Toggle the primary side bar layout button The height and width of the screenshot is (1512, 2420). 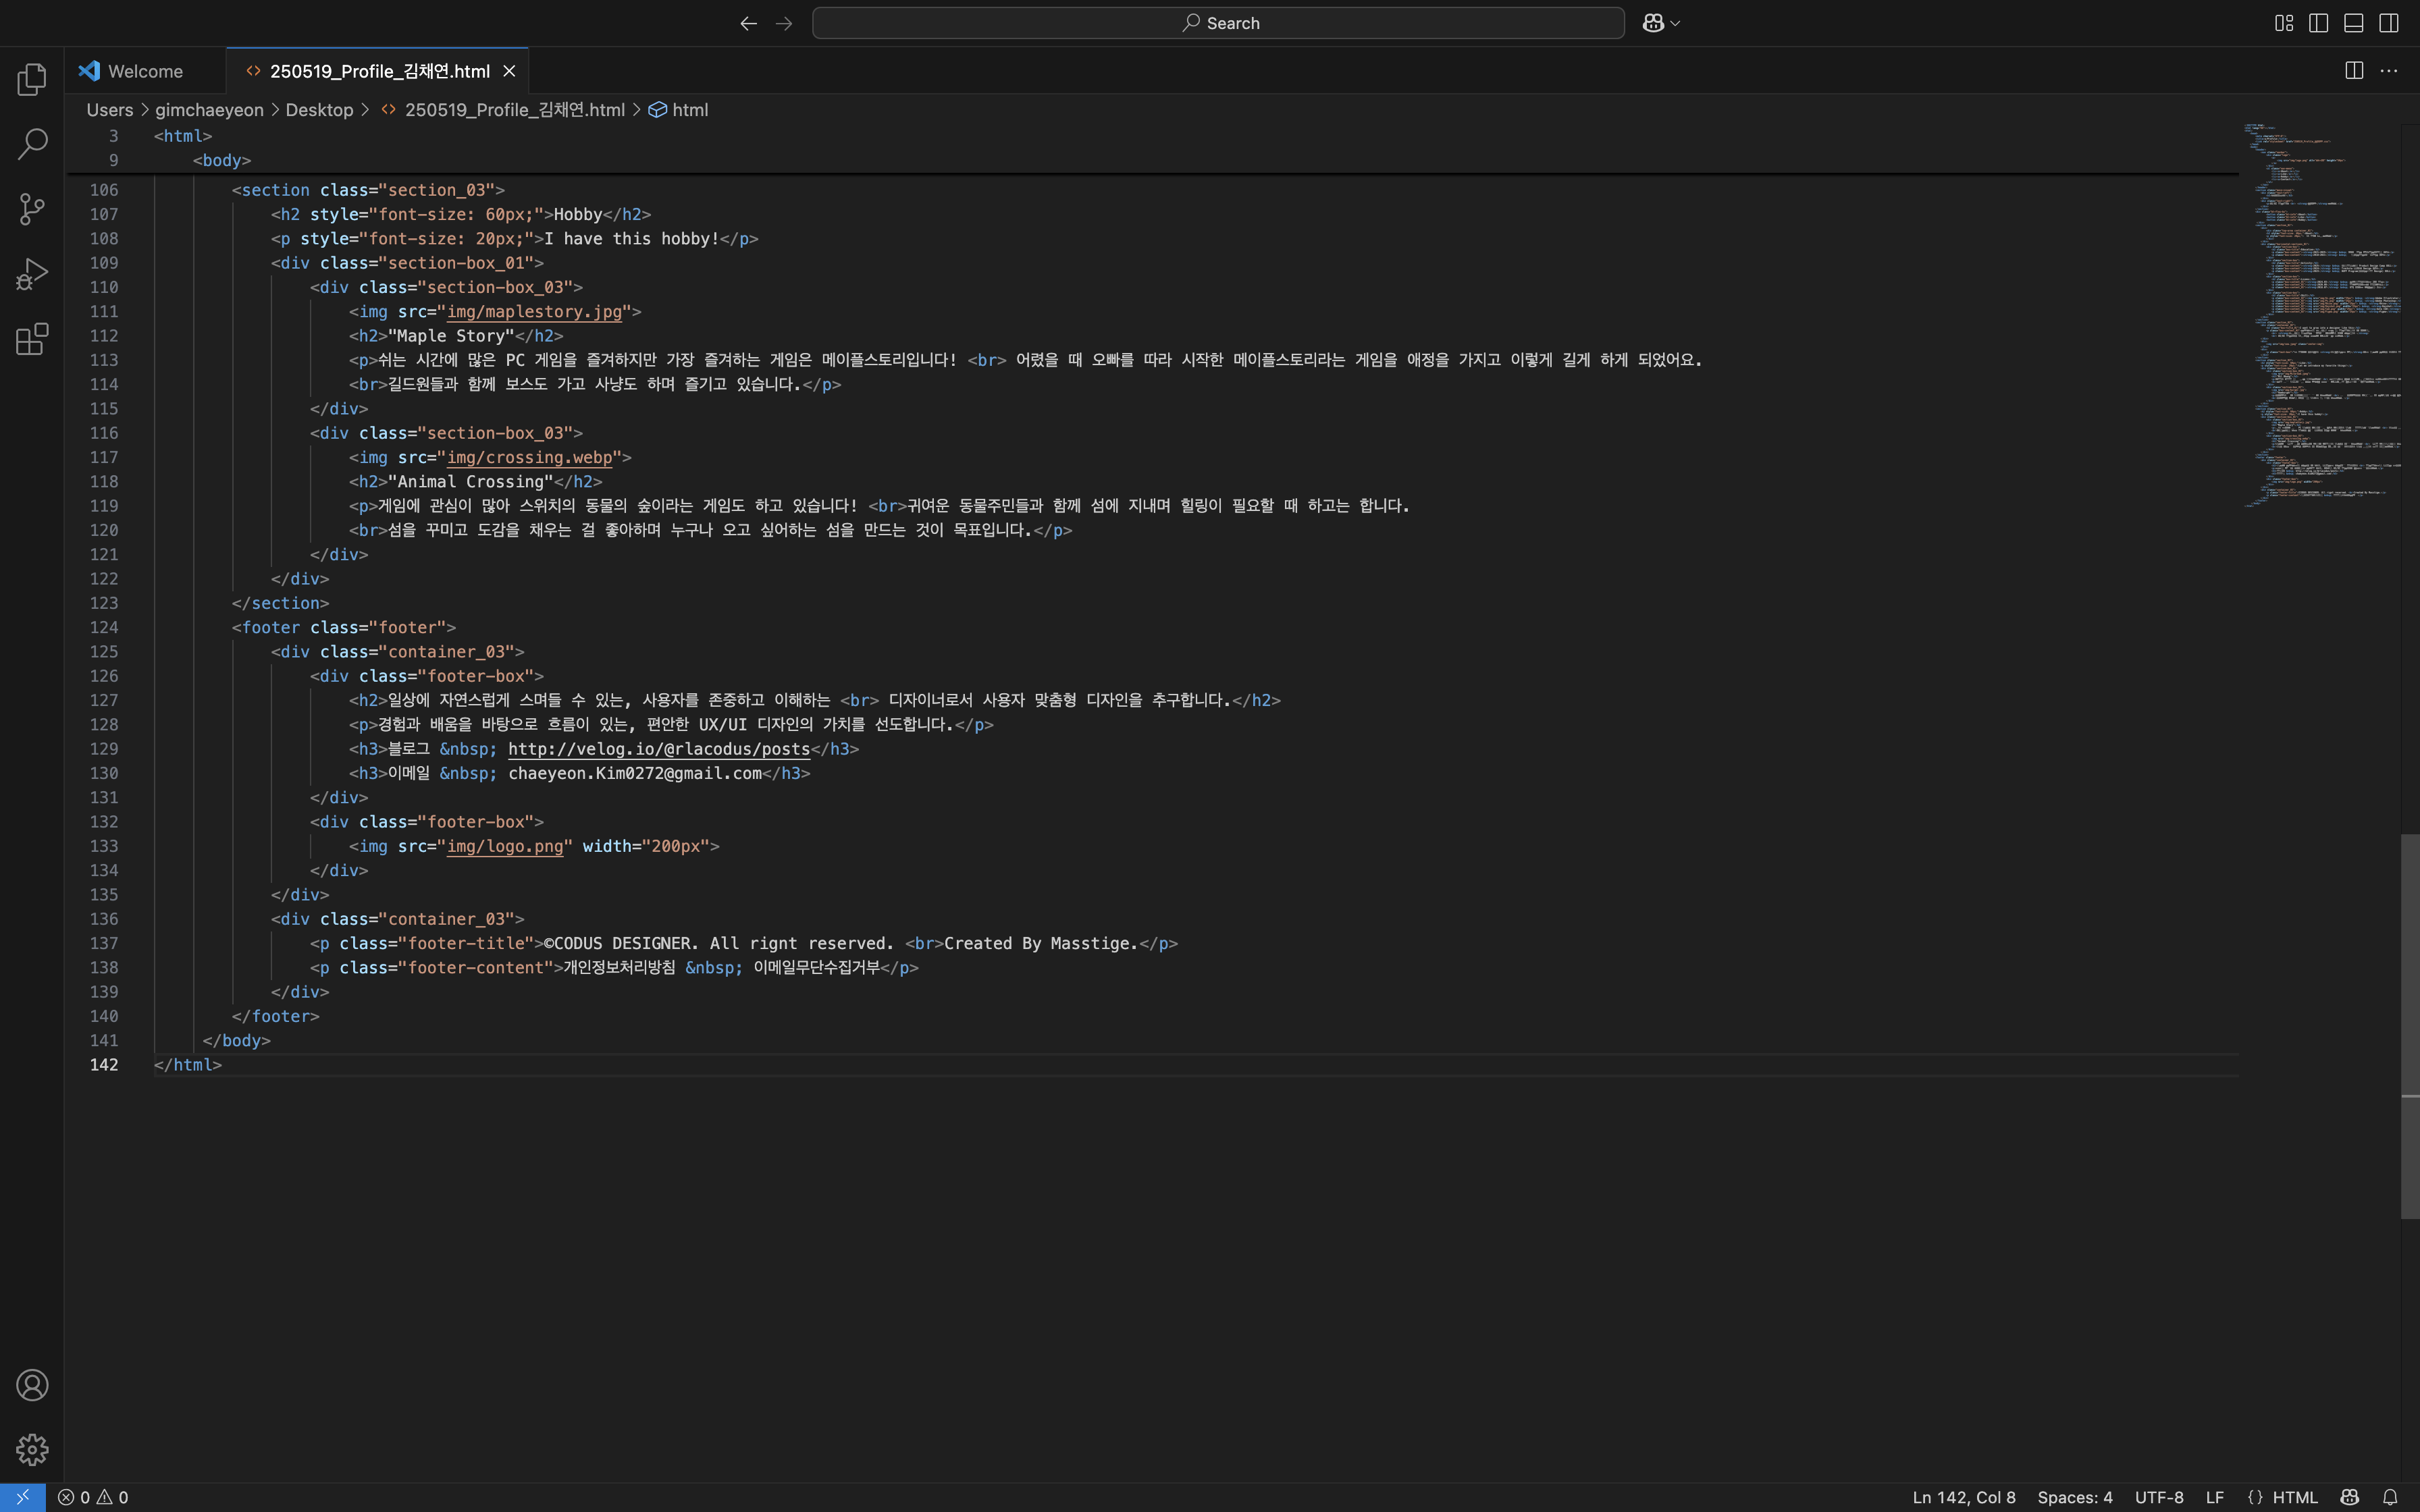pos(2318,23)
